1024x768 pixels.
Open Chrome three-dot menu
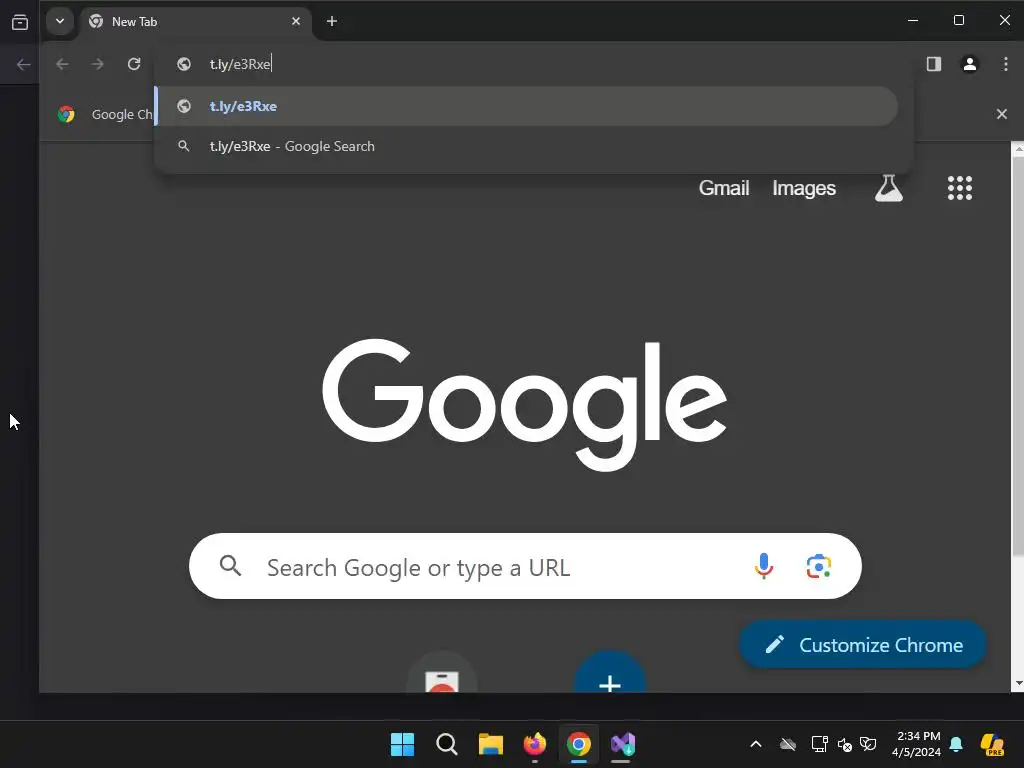coord(1006,64)
